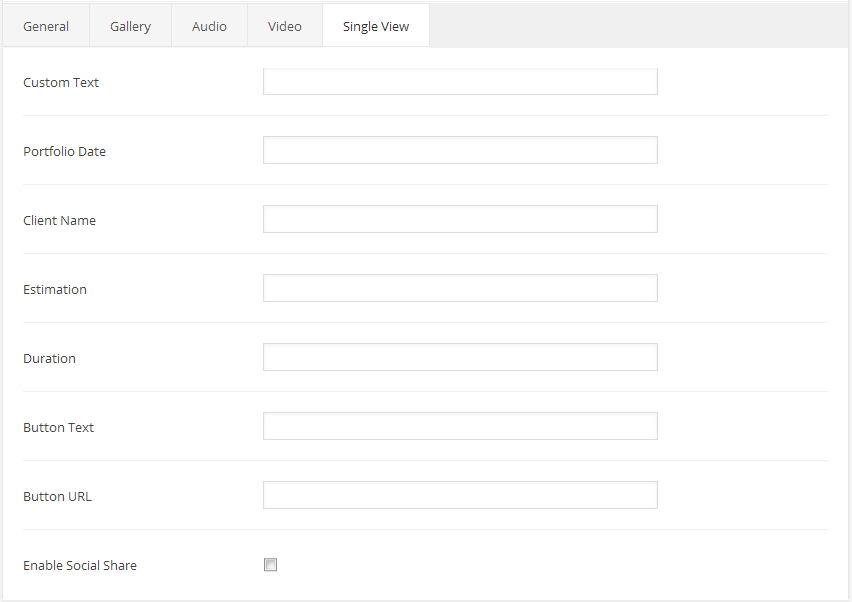
Task: Click the "Enable Social Share" label text
Action: click(x=80, y=566)
